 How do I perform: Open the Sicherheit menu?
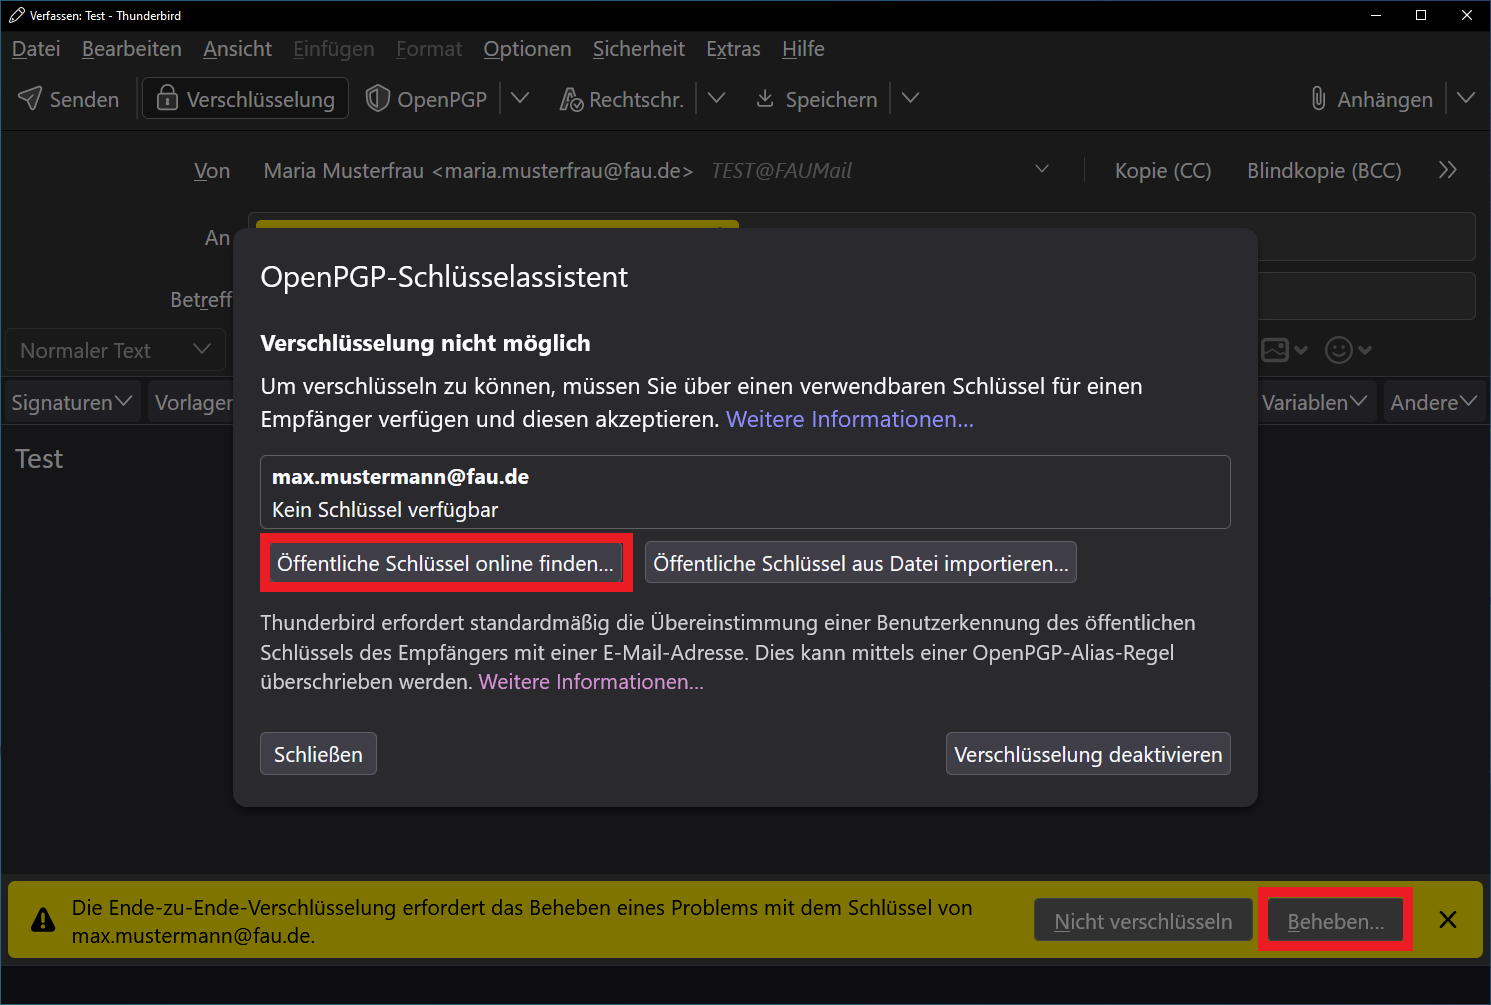pyautogui.click(x=638, y=49)
